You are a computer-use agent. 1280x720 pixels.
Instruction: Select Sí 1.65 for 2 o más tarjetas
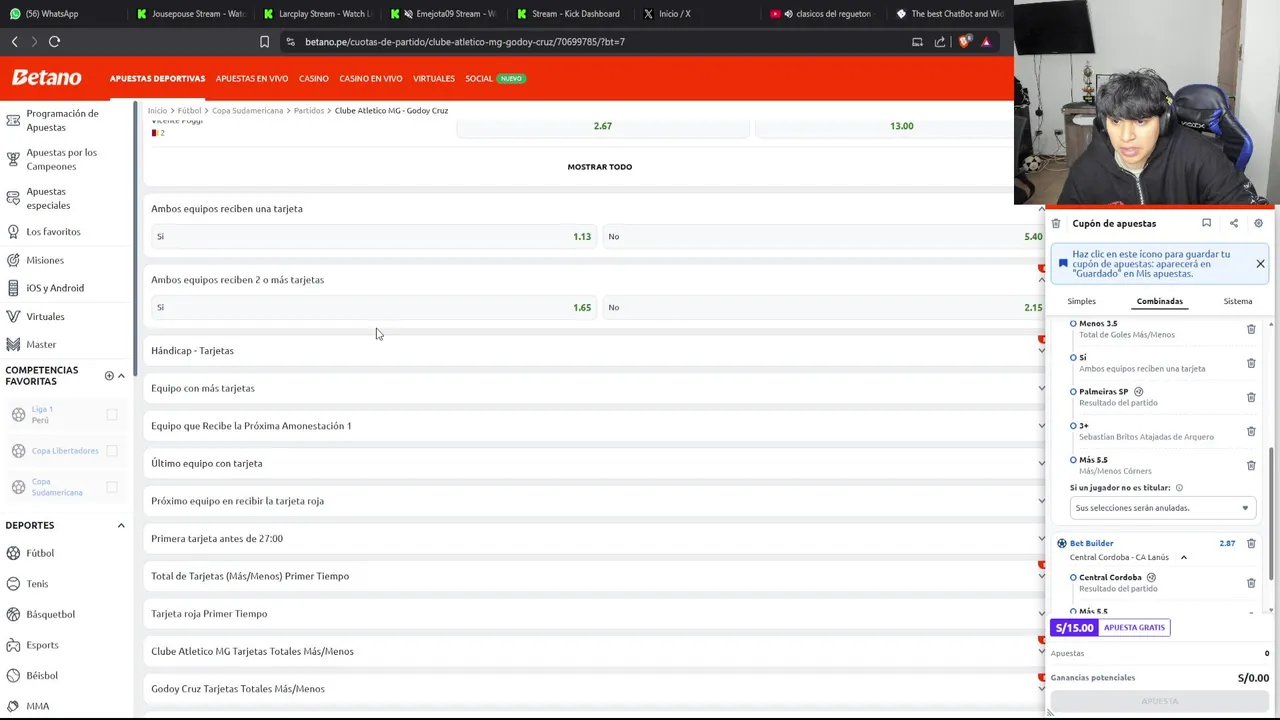click(x=373, y=307)
